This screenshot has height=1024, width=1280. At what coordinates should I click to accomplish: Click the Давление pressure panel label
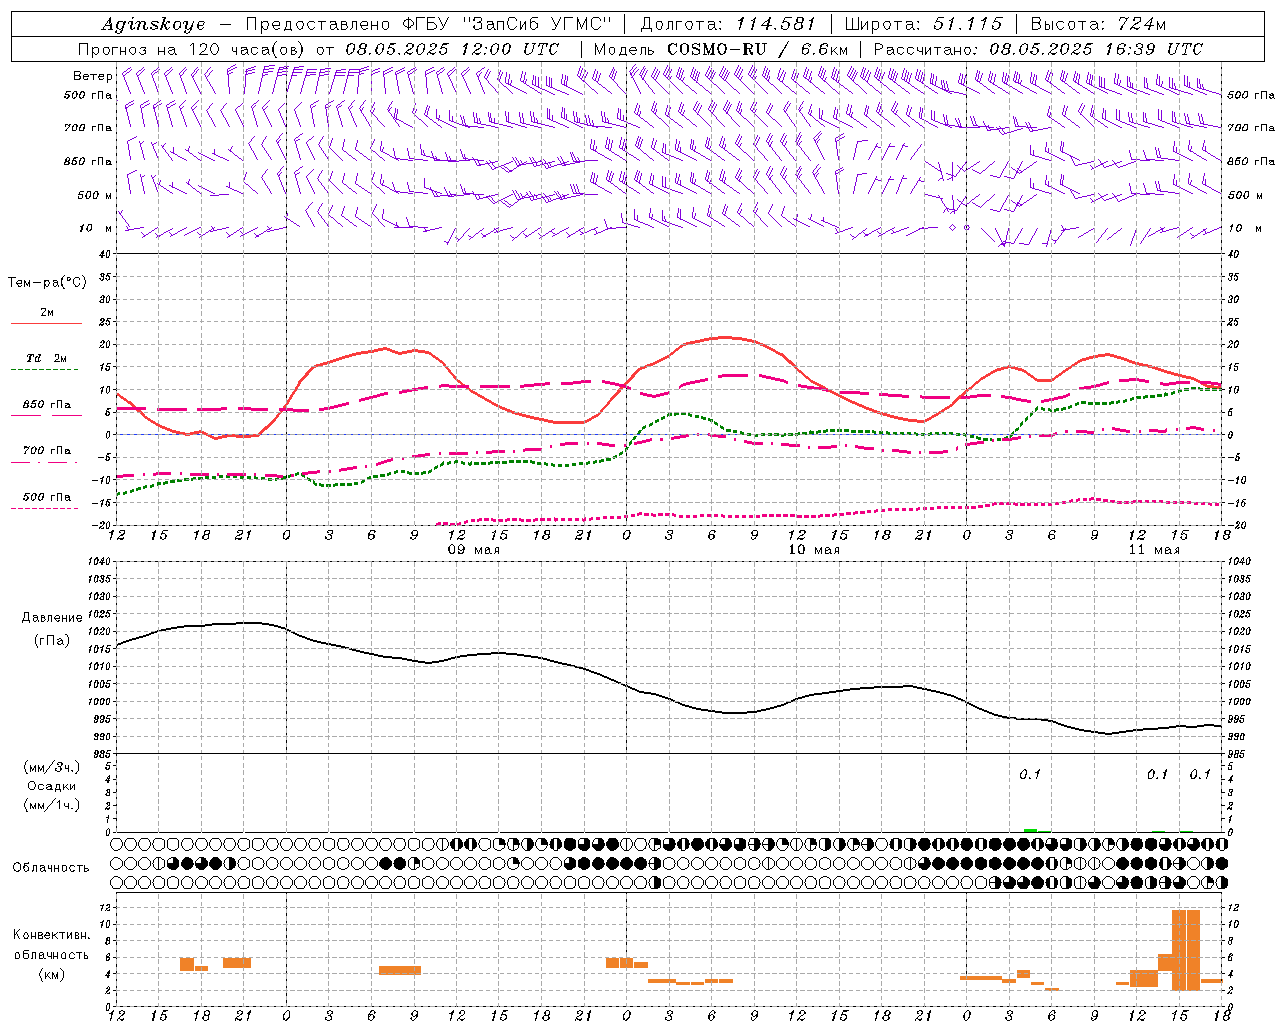click(x=52, y=618)
